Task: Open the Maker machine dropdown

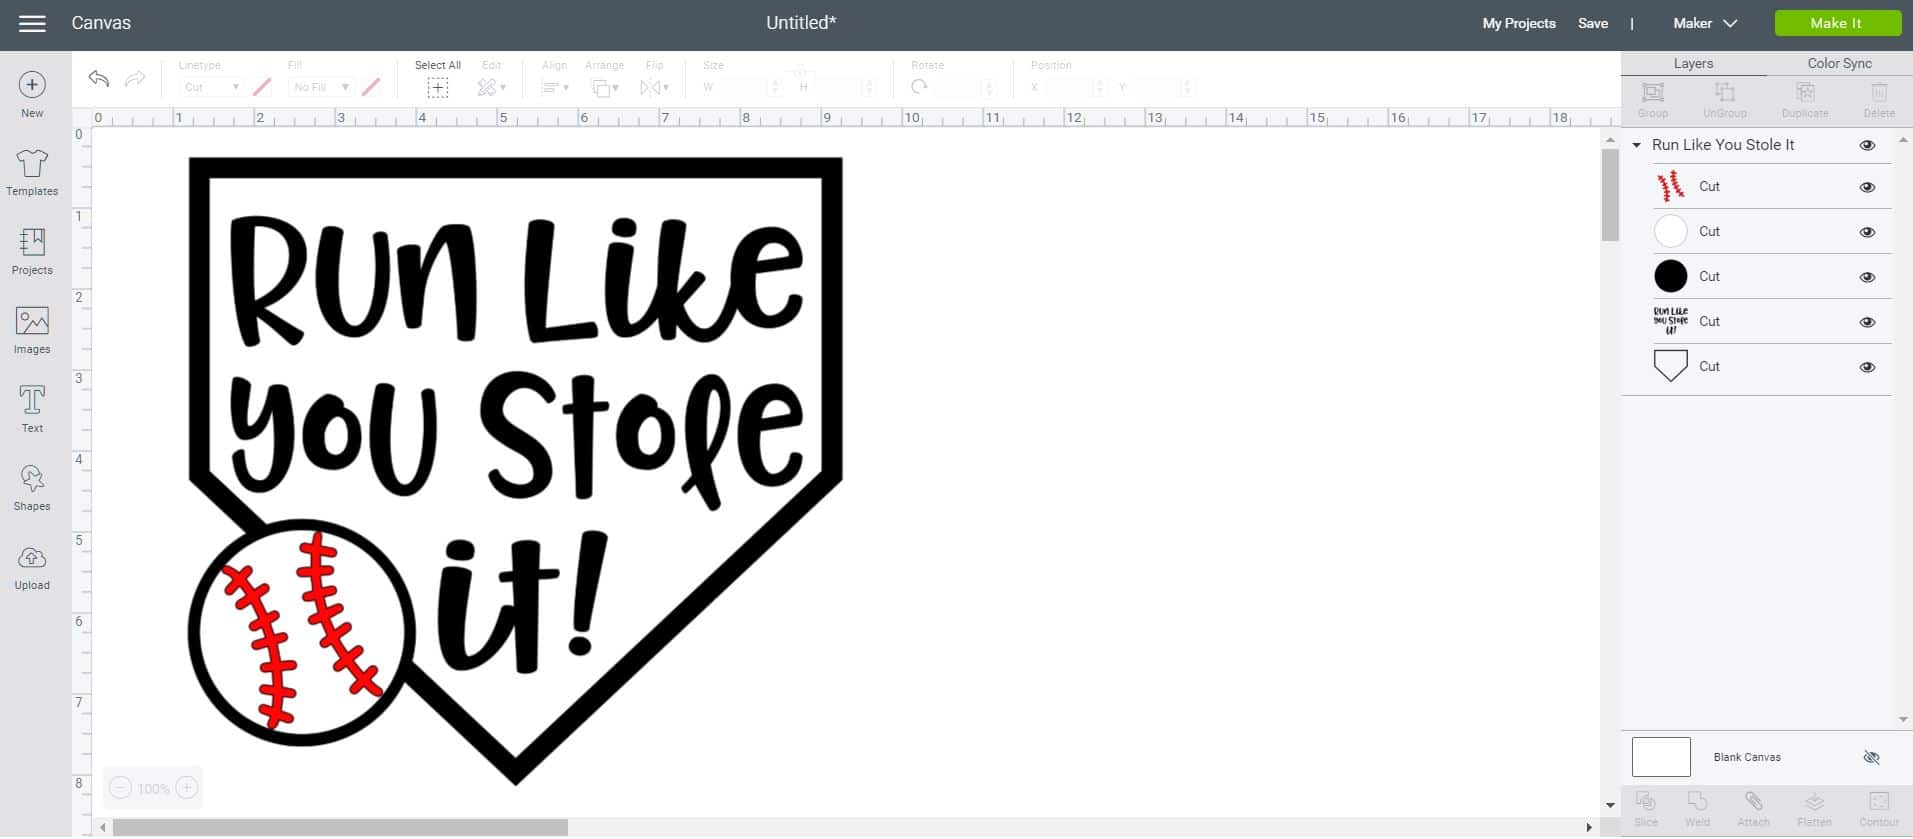Action: (1705, 23)
